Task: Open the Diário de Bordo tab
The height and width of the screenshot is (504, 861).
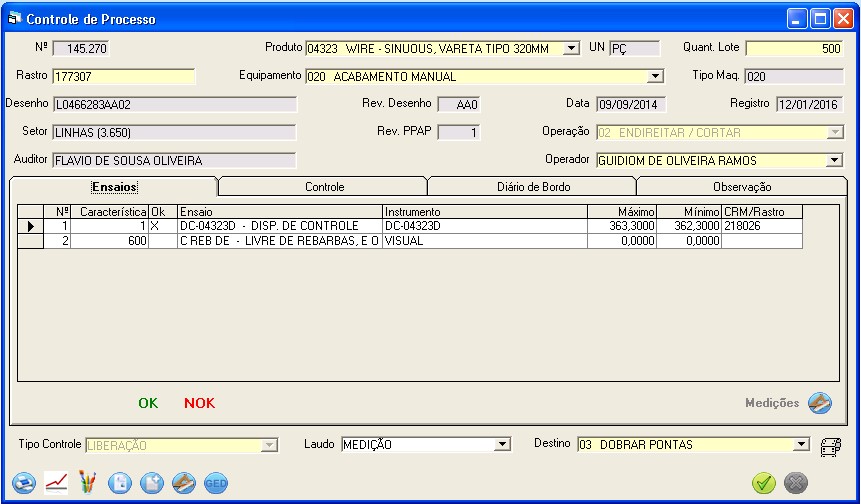Action: point(533,187)
